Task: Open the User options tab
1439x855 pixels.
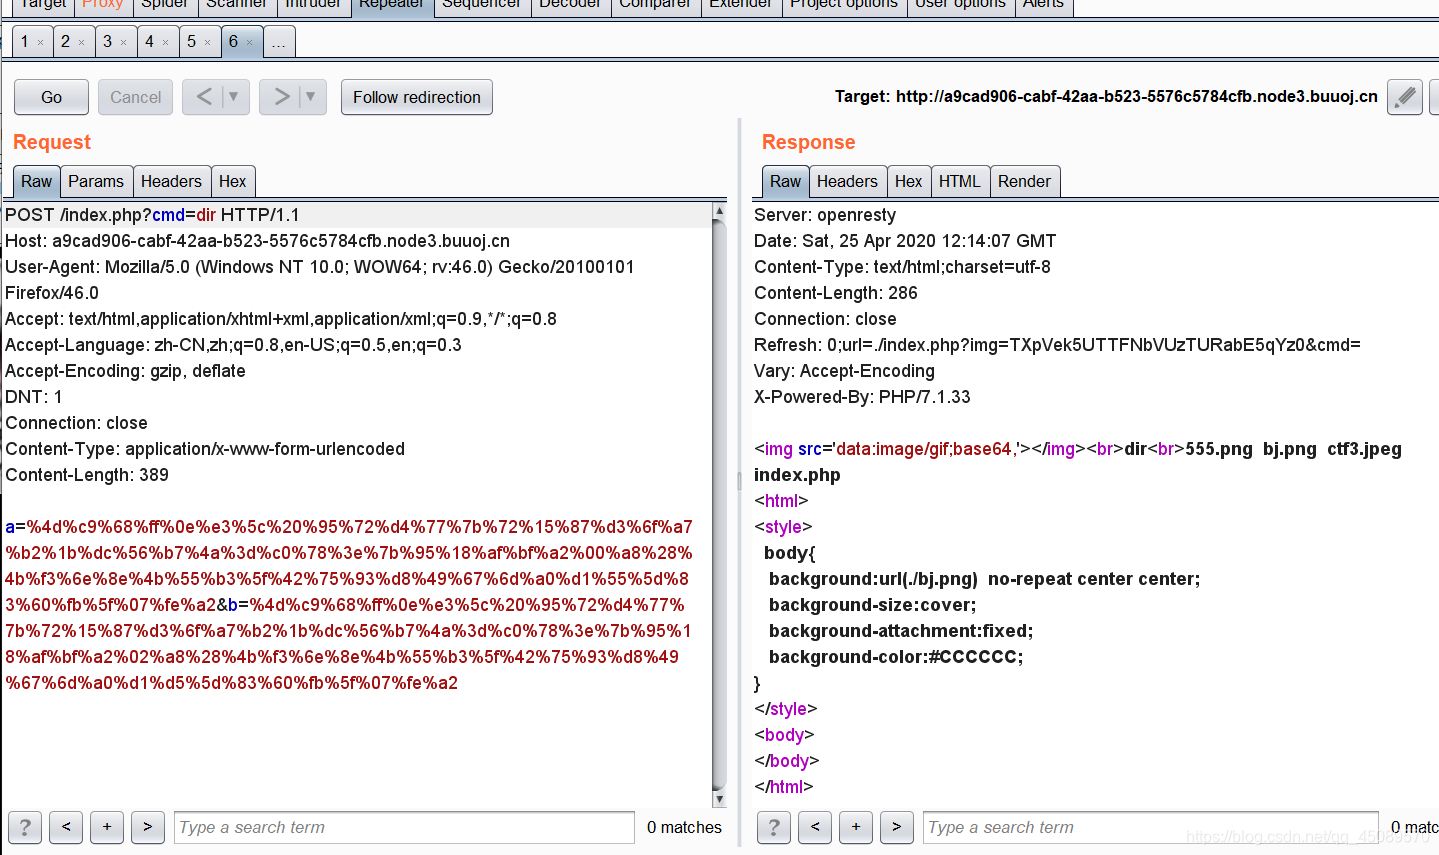Action: 961,5
